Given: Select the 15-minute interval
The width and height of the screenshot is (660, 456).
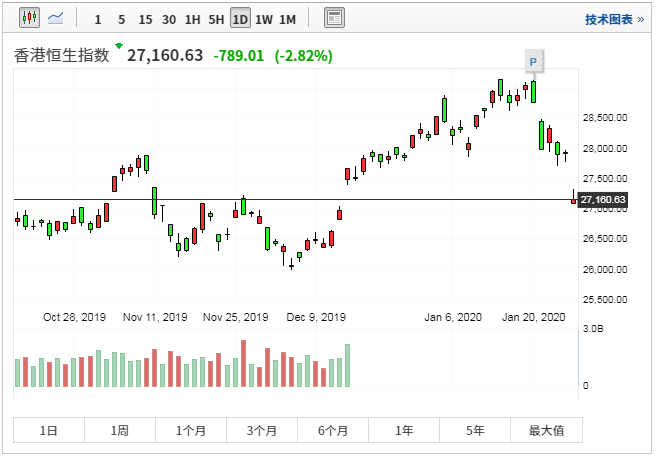Looking at the screenshot, I should [x=145, y=19].
